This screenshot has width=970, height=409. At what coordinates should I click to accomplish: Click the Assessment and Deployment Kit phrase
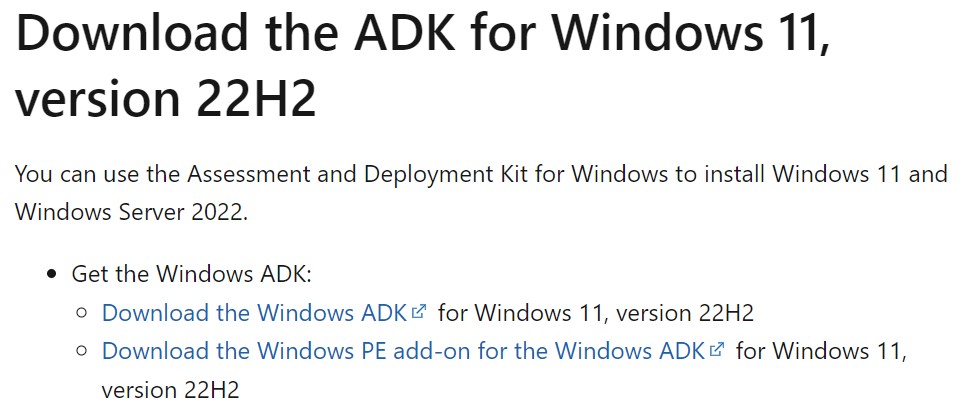click(x=357, y=174)
